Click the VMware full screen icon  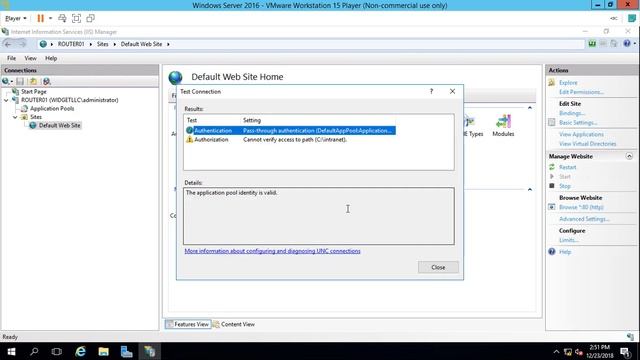tap(76, 18)
